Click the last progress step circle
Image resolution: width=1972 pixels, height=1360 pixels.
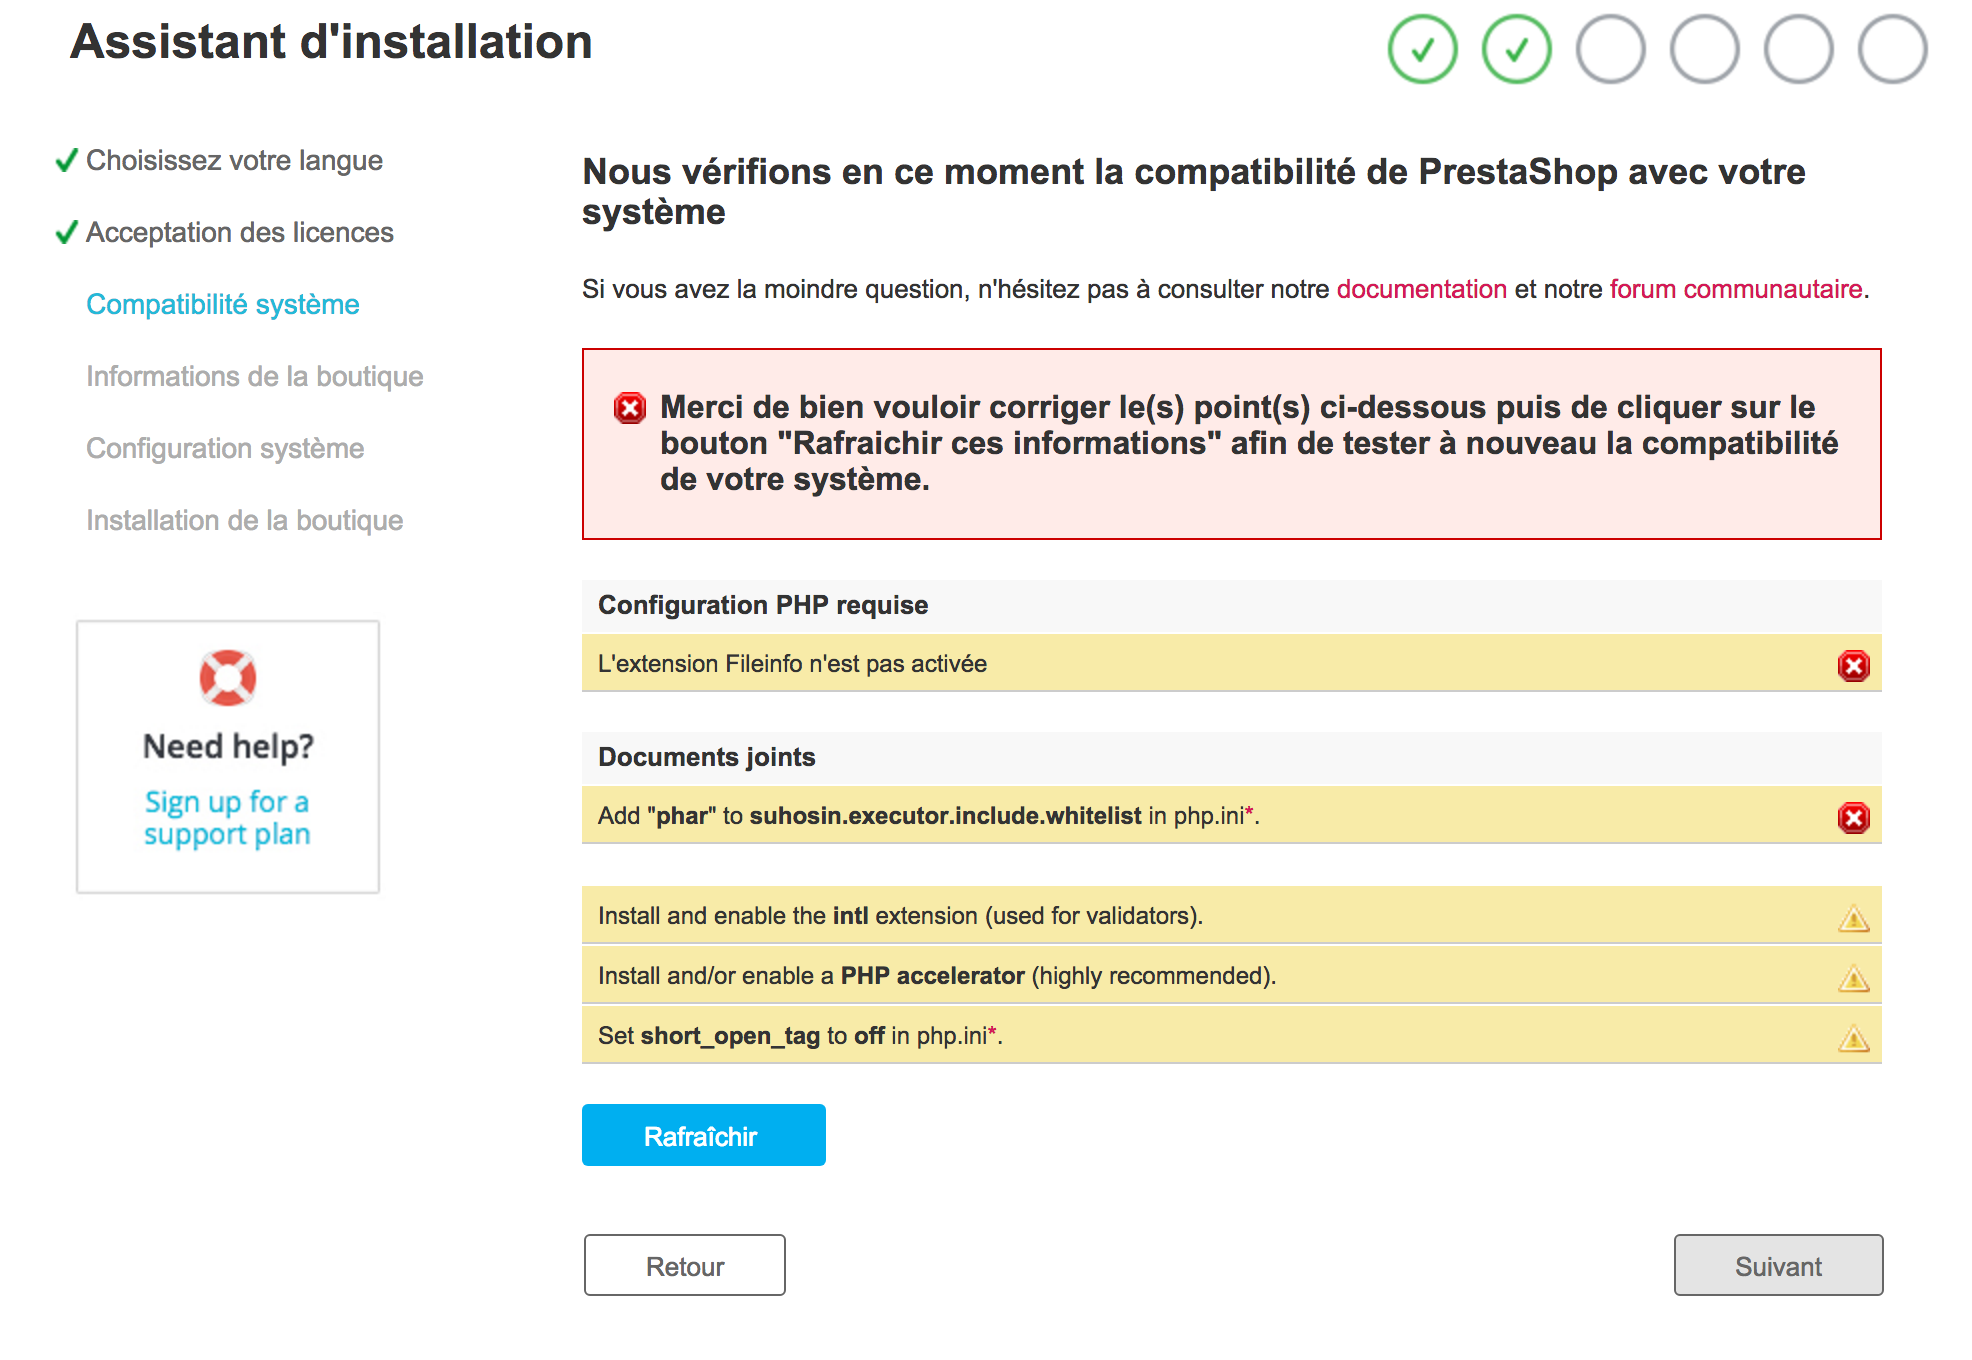click(1892, 49)
